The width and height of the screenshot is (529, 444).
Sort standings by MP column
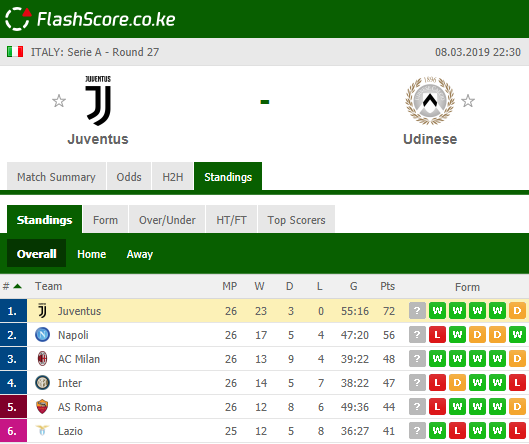(x=230, y=286)
